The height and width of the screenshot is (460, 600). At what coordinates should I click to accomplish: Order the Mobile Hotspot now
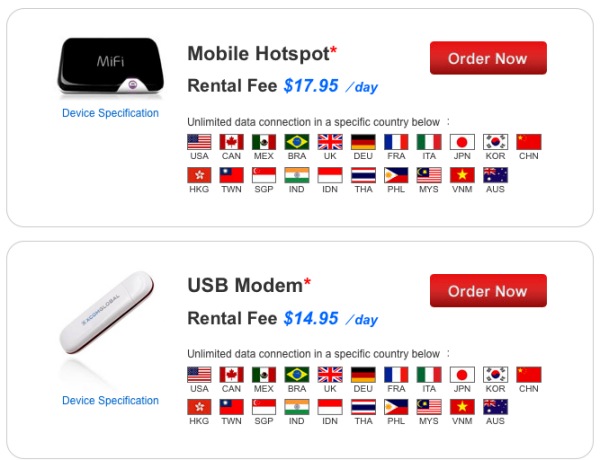click(x=488, y=58)
